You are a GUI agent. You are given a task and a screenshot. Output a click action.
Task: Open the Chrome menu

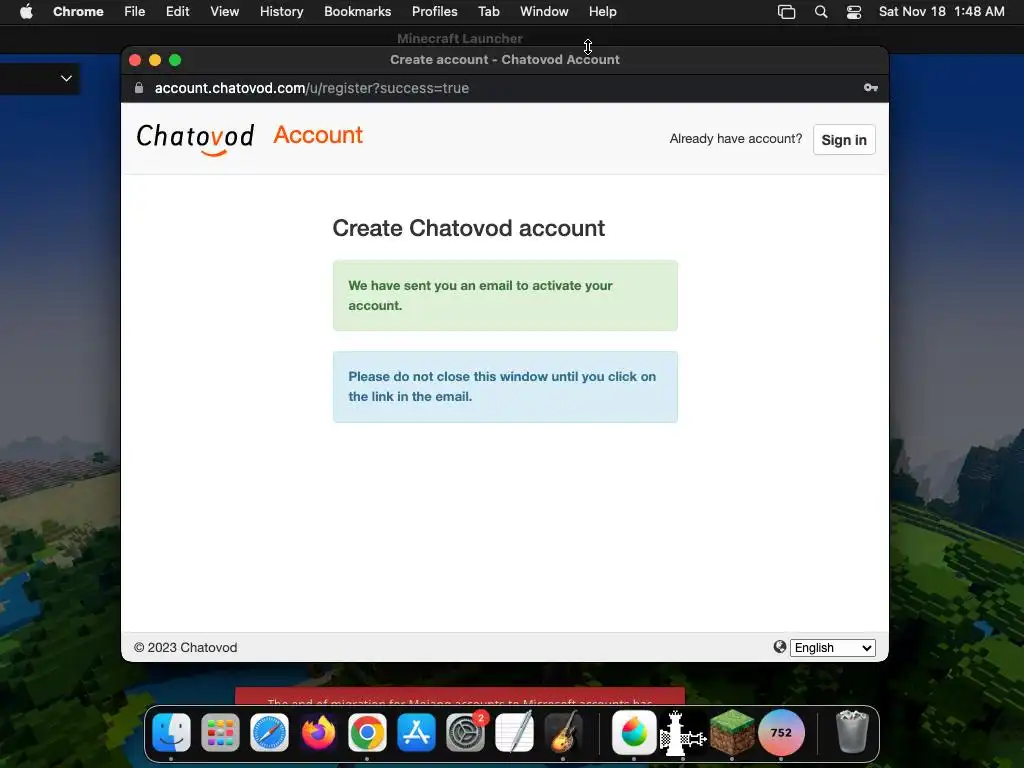click(x=78, y=12)
